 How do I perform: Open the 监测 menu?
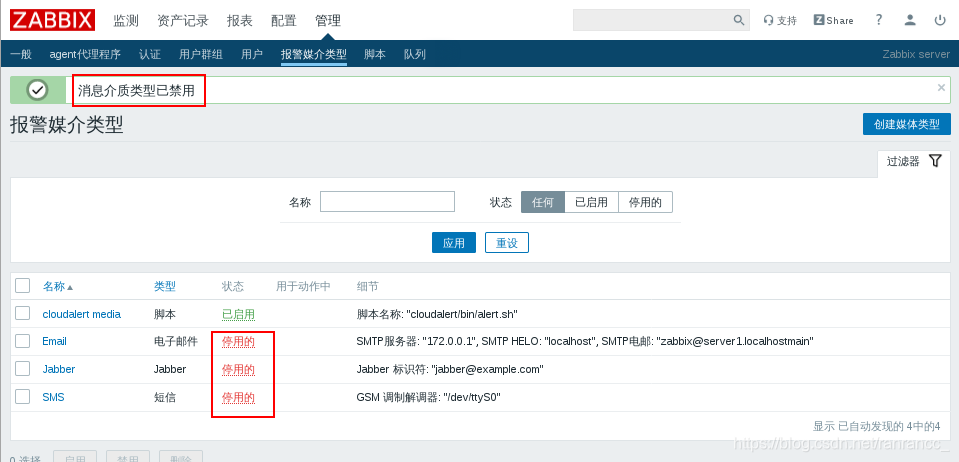coord(126,21)
